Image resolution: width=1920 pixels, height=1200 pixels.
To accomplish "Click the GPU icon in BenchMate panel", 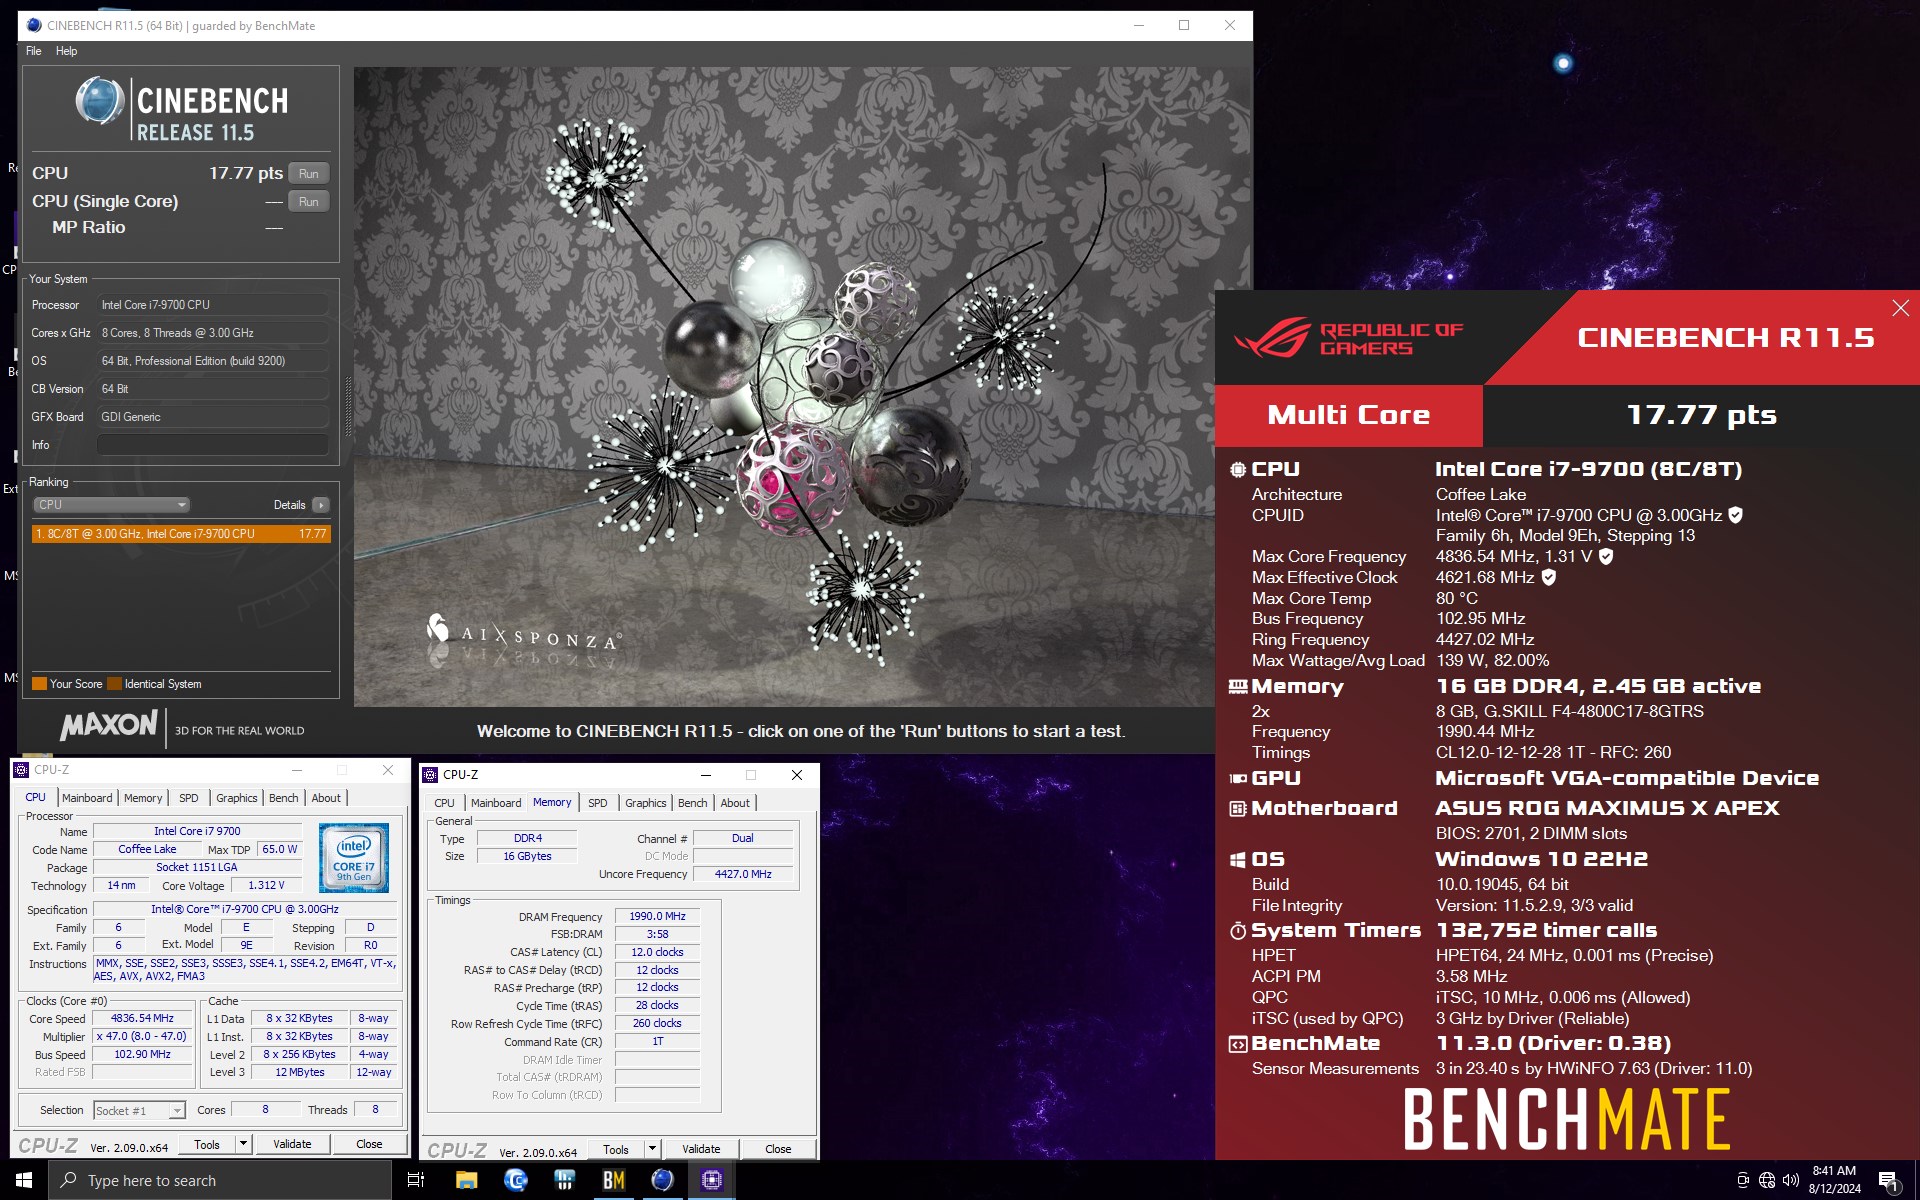I will click(x=1238, y=778).
